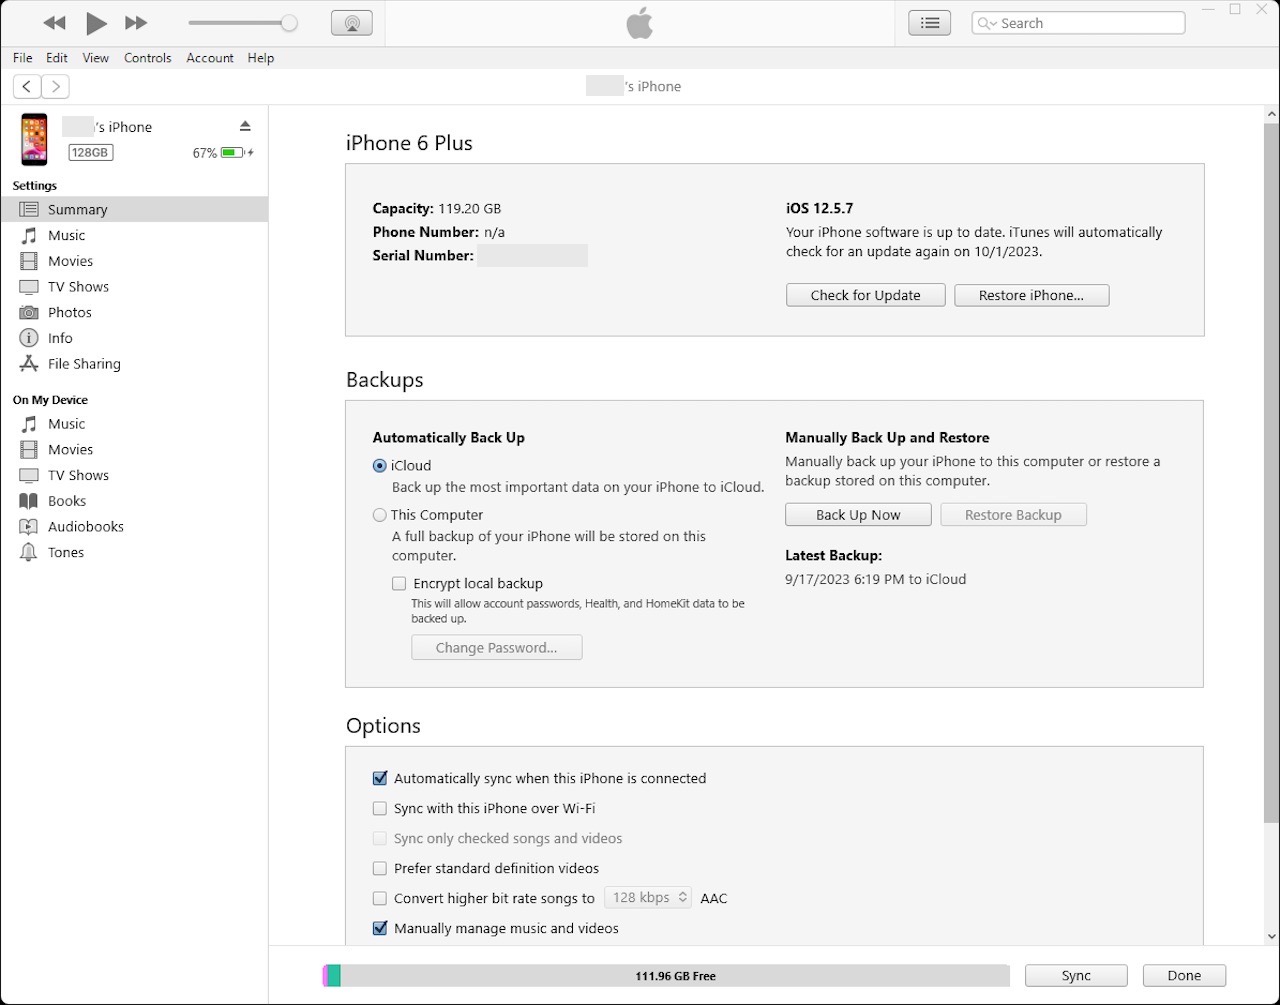Screen dimensions: 1280x1005
Task: Select the This Computer backup option
Action: point(380,515)
